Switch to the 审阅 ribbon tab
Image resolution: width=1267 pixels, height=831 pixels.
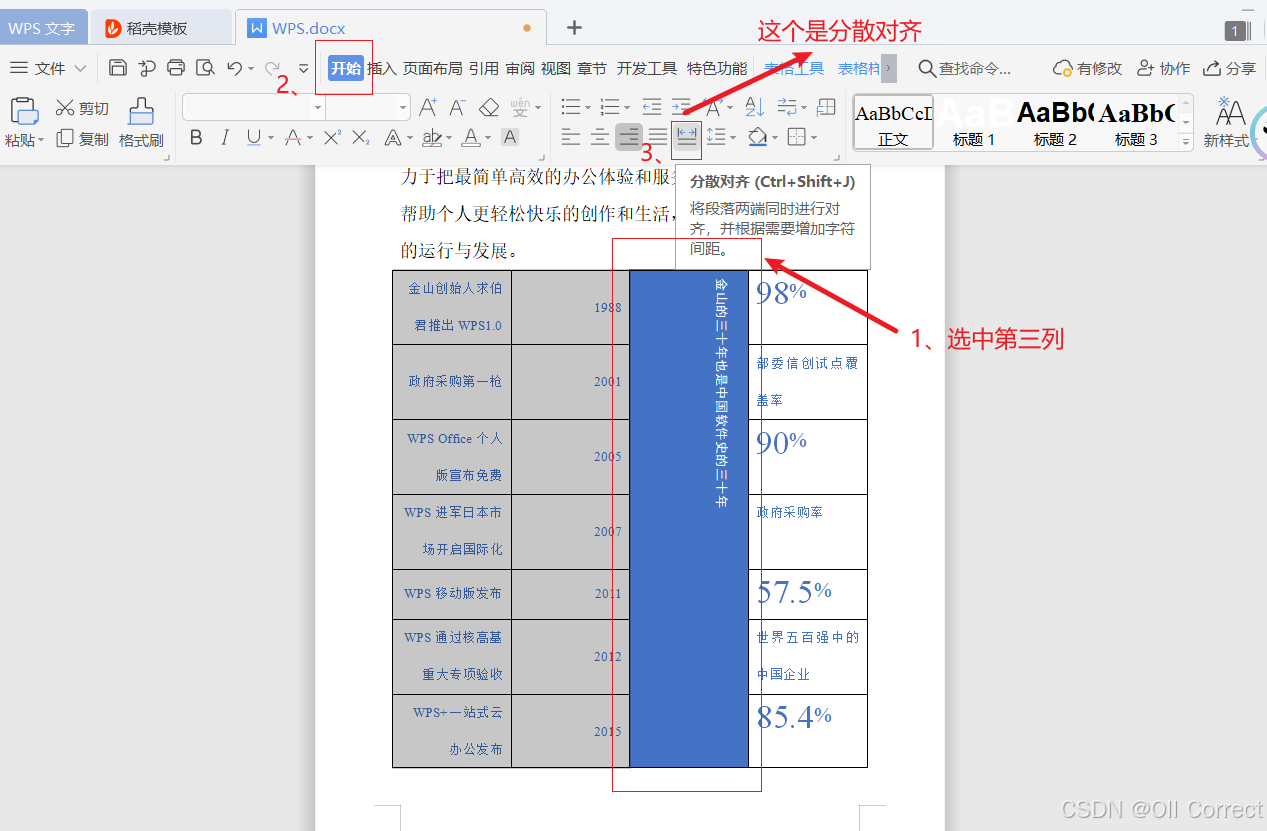click(520, 68)
